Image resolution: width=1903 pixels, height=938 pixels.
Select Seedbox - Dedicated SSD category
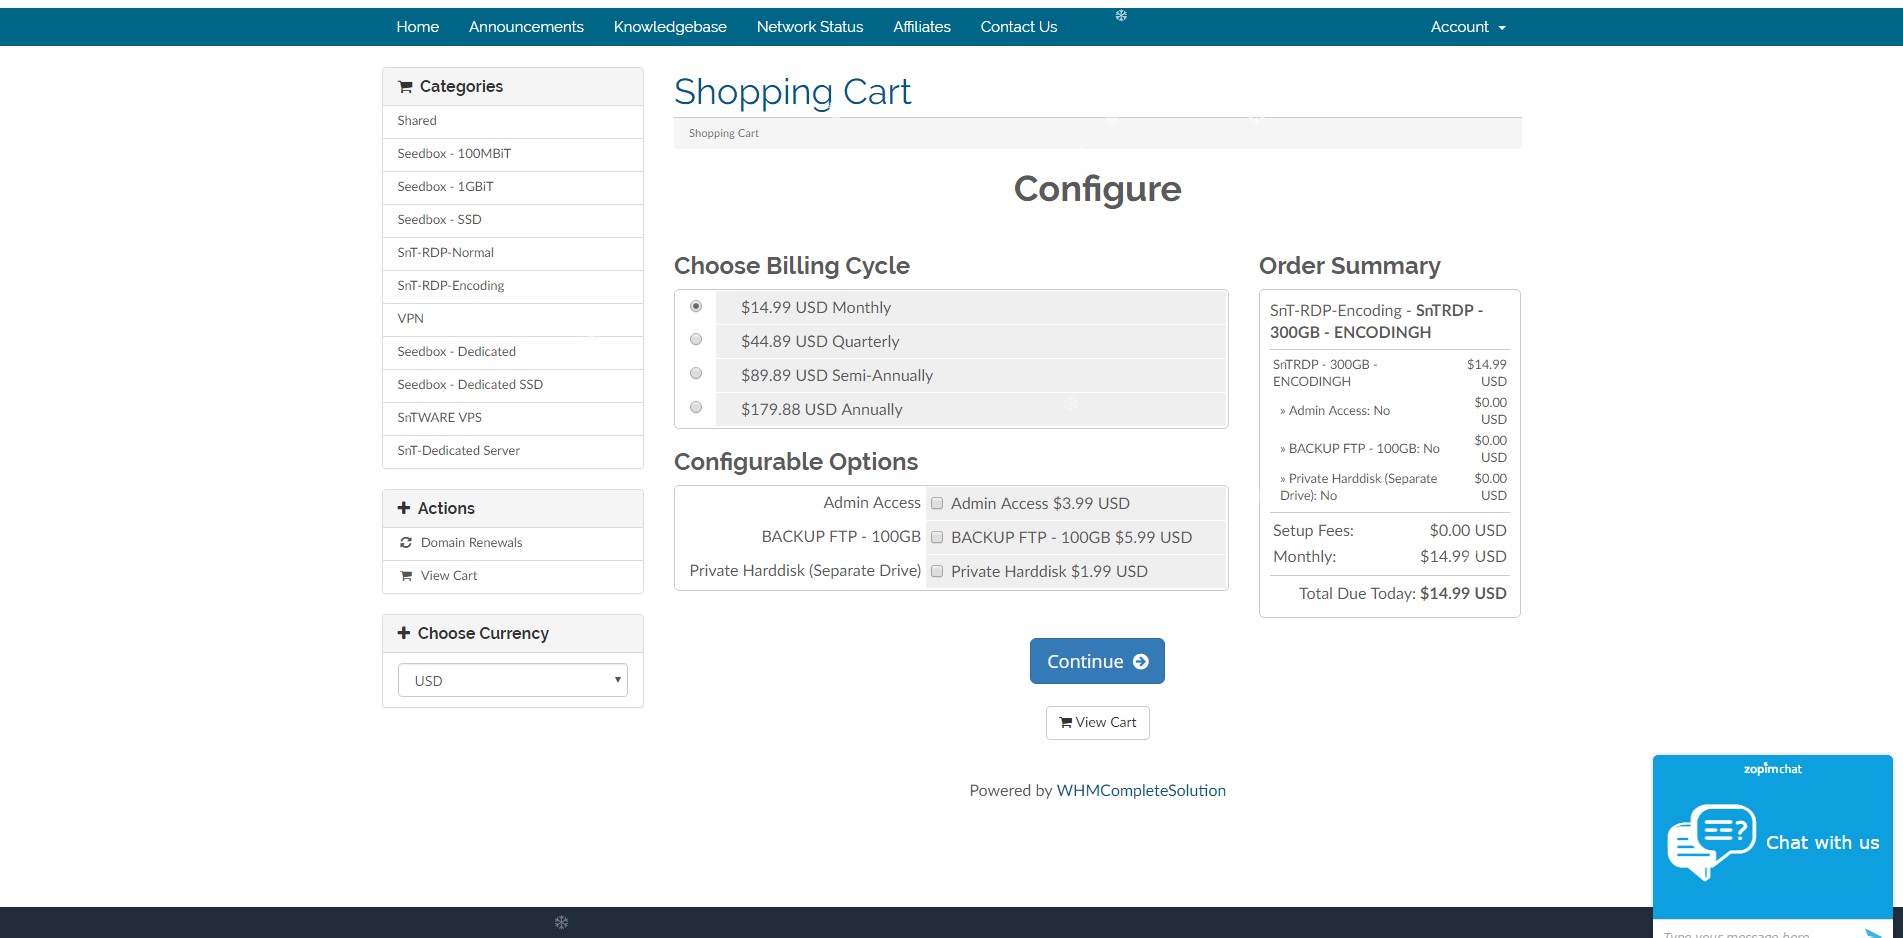tap(513, 385)
